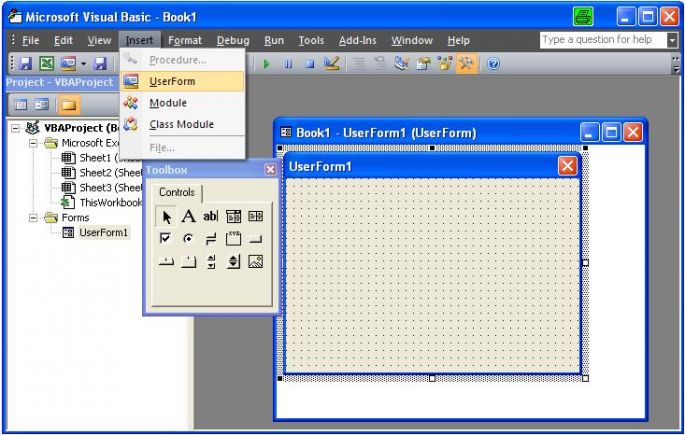Close the Toolbox window
The image size is (685, 435).
coord(270,169)
